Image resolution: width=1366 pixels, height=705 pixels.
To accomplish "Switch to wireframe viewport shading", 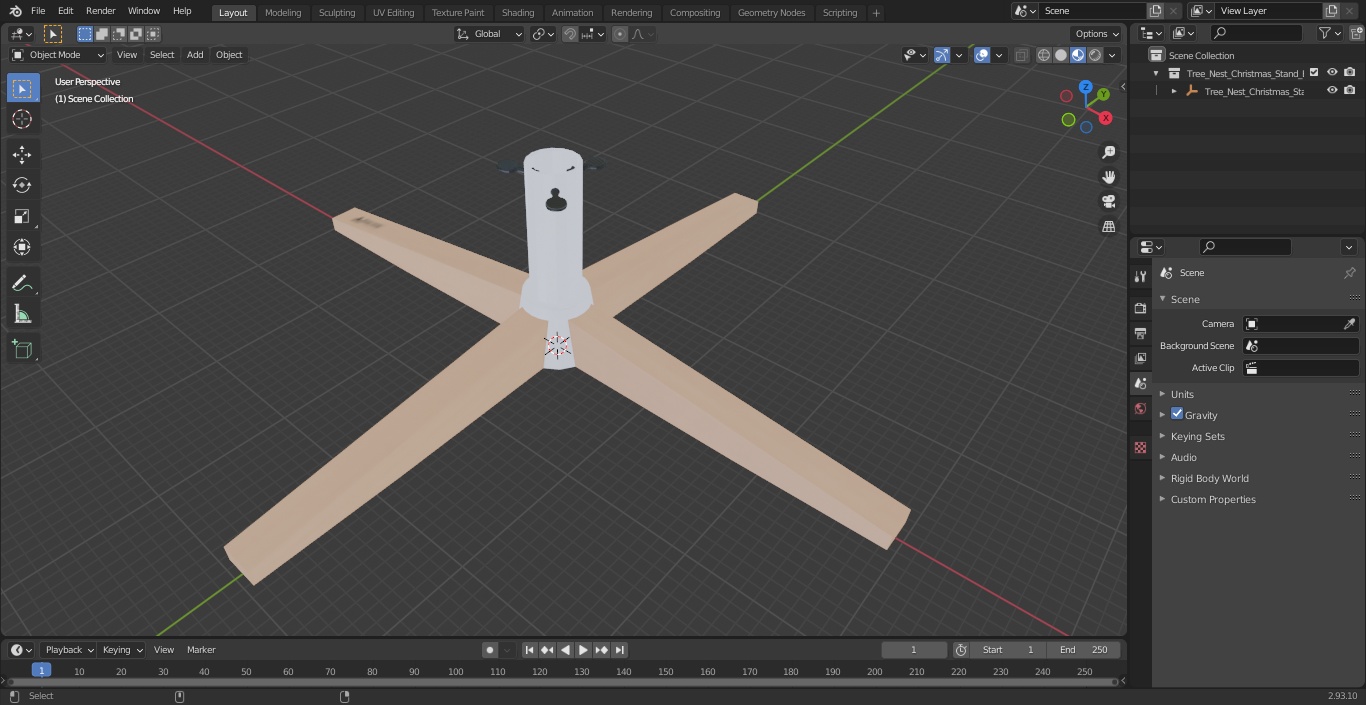I will (1044, 55).
